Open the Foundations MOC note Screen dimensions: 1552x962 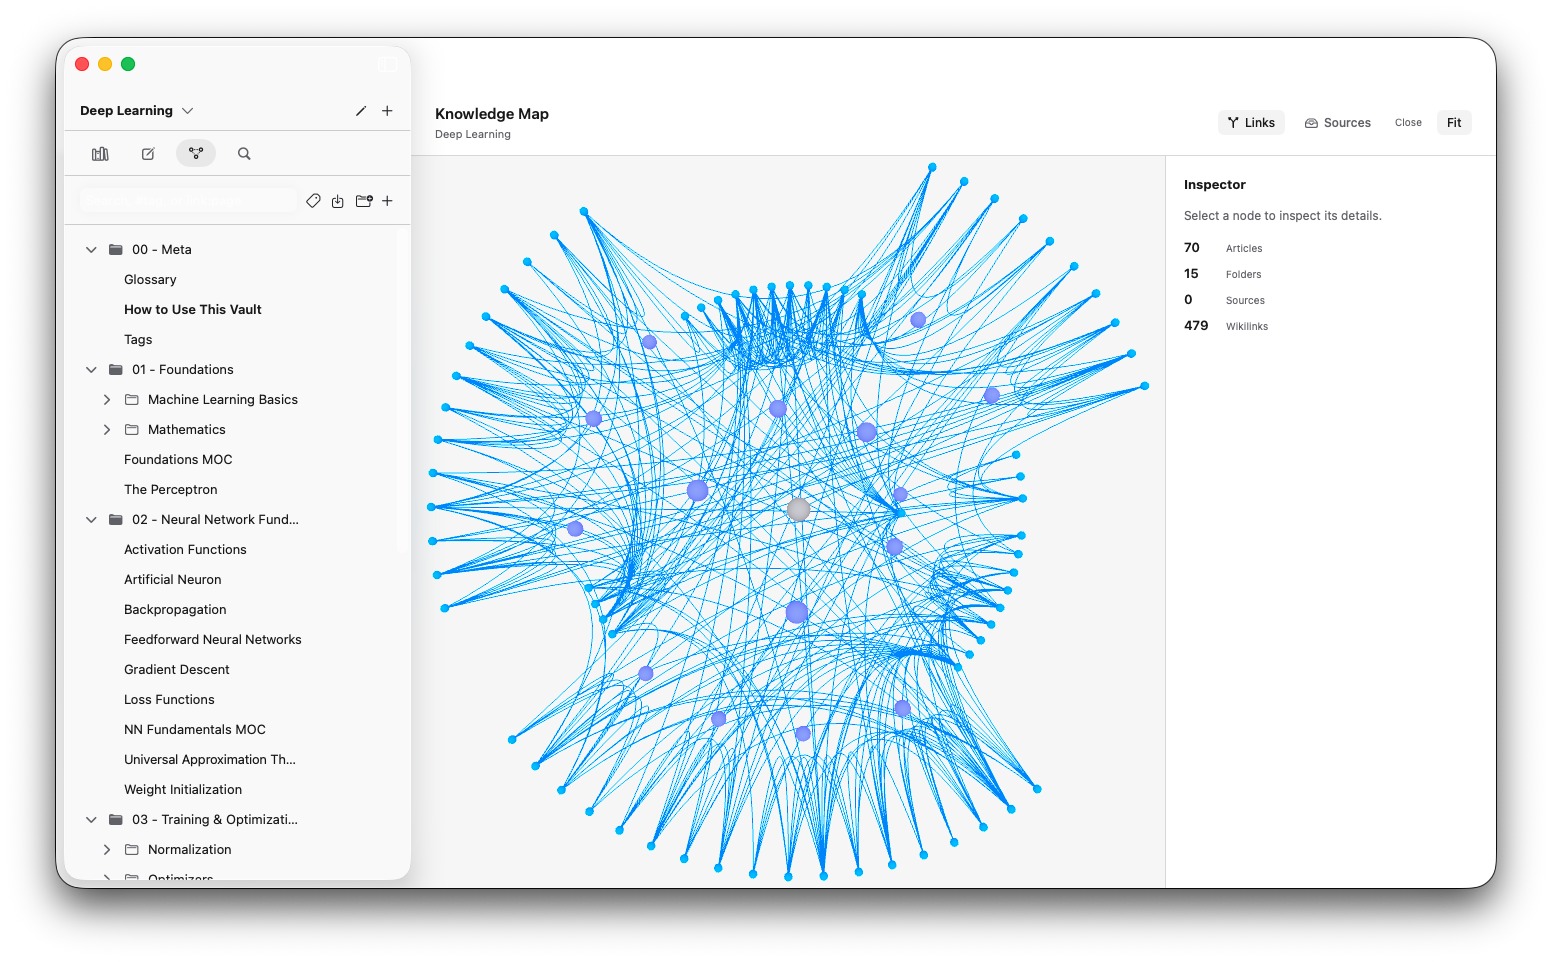[x=178, y=460]
